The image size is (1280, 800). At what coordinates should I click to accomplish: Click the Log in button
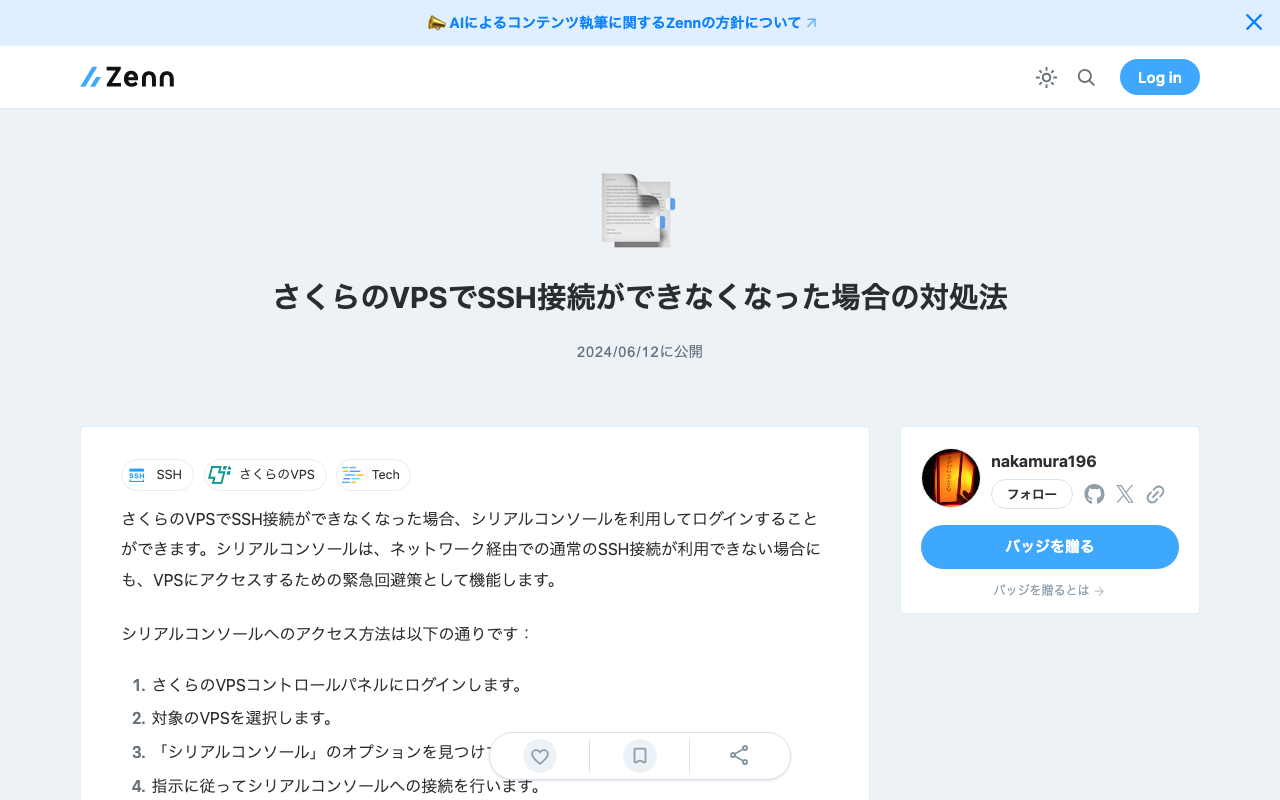pos(1159,77)
